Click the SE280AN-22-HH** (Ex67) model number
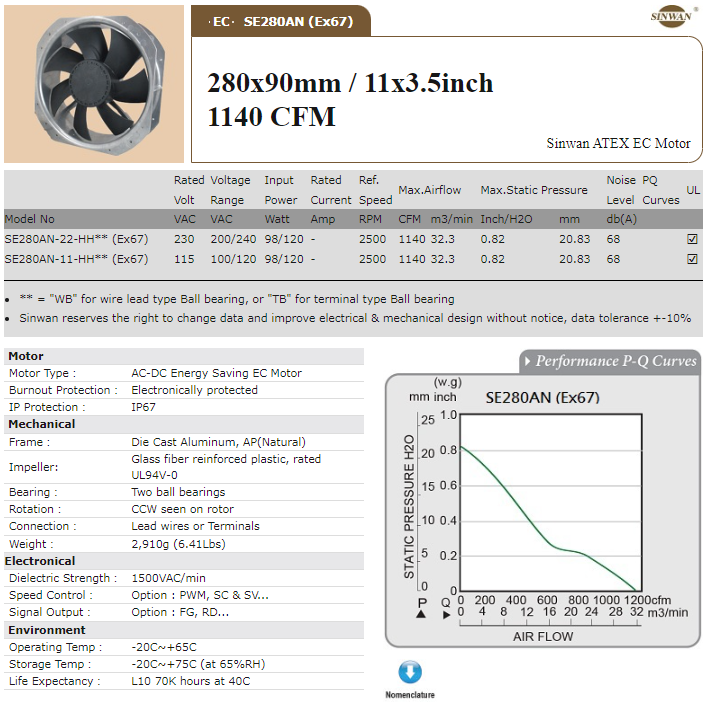Viewport: 724px width, 702px height. click(x=76, y=240)
